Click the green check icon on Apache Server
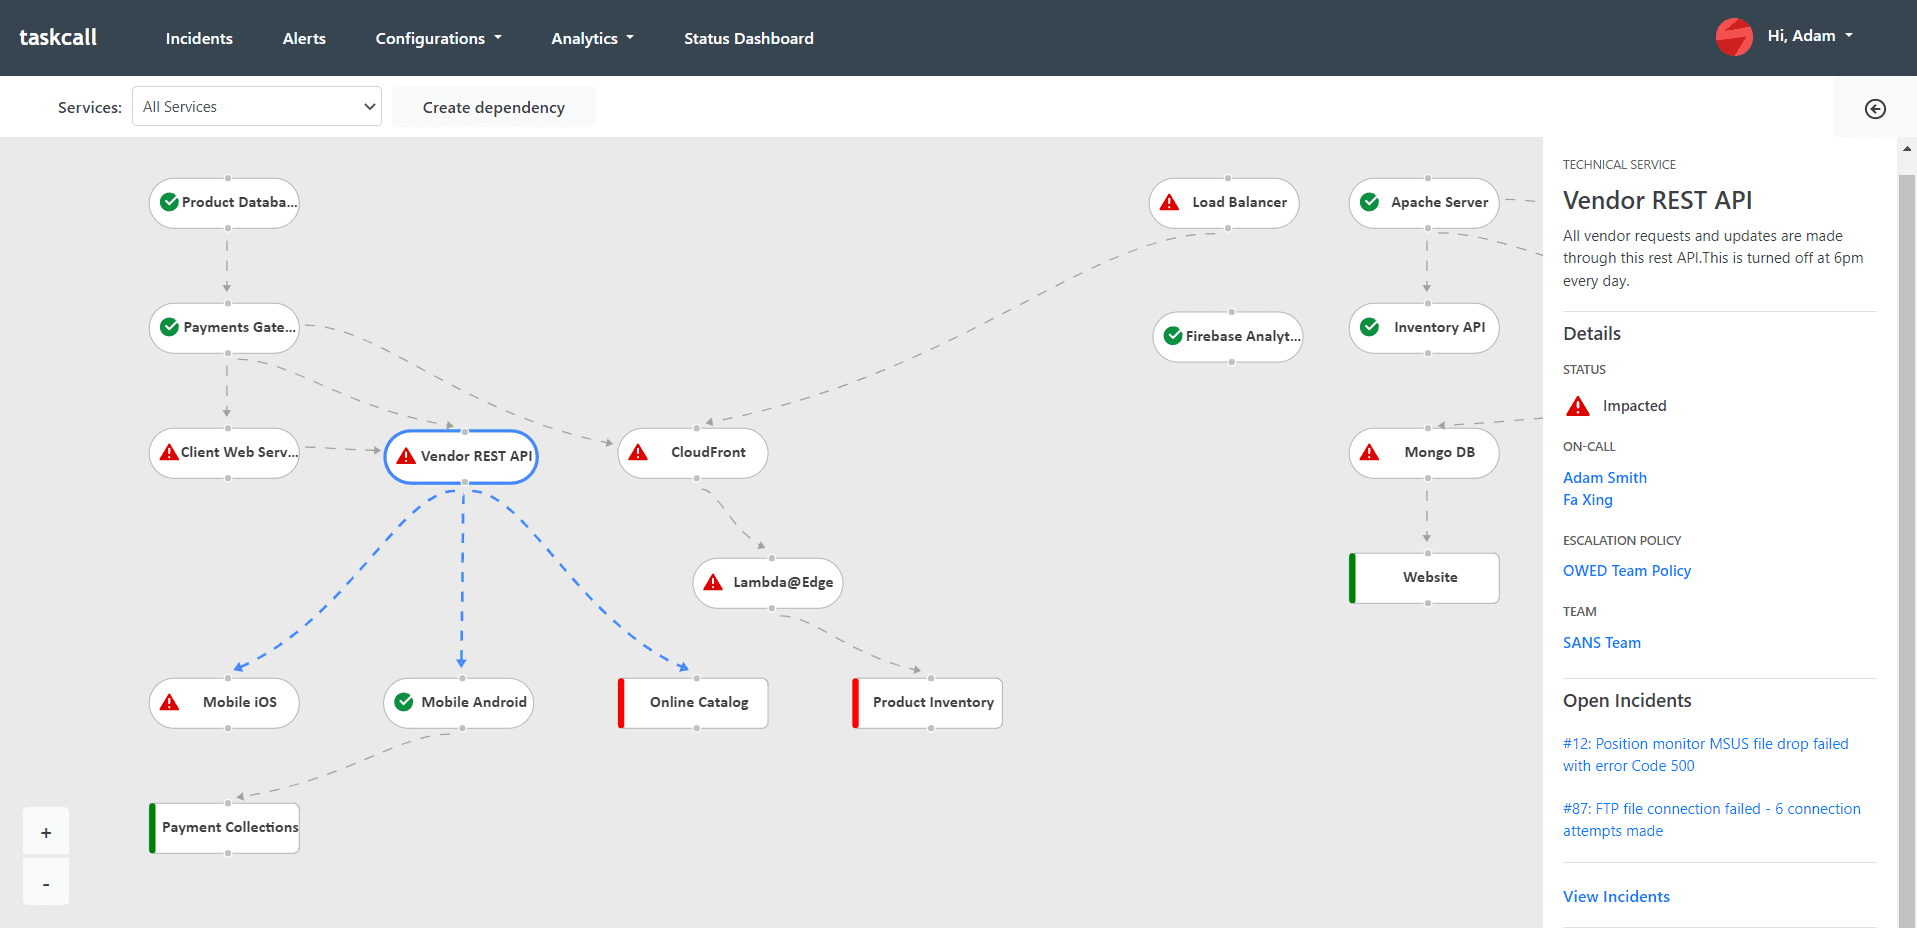 (x=1370, y=202)
